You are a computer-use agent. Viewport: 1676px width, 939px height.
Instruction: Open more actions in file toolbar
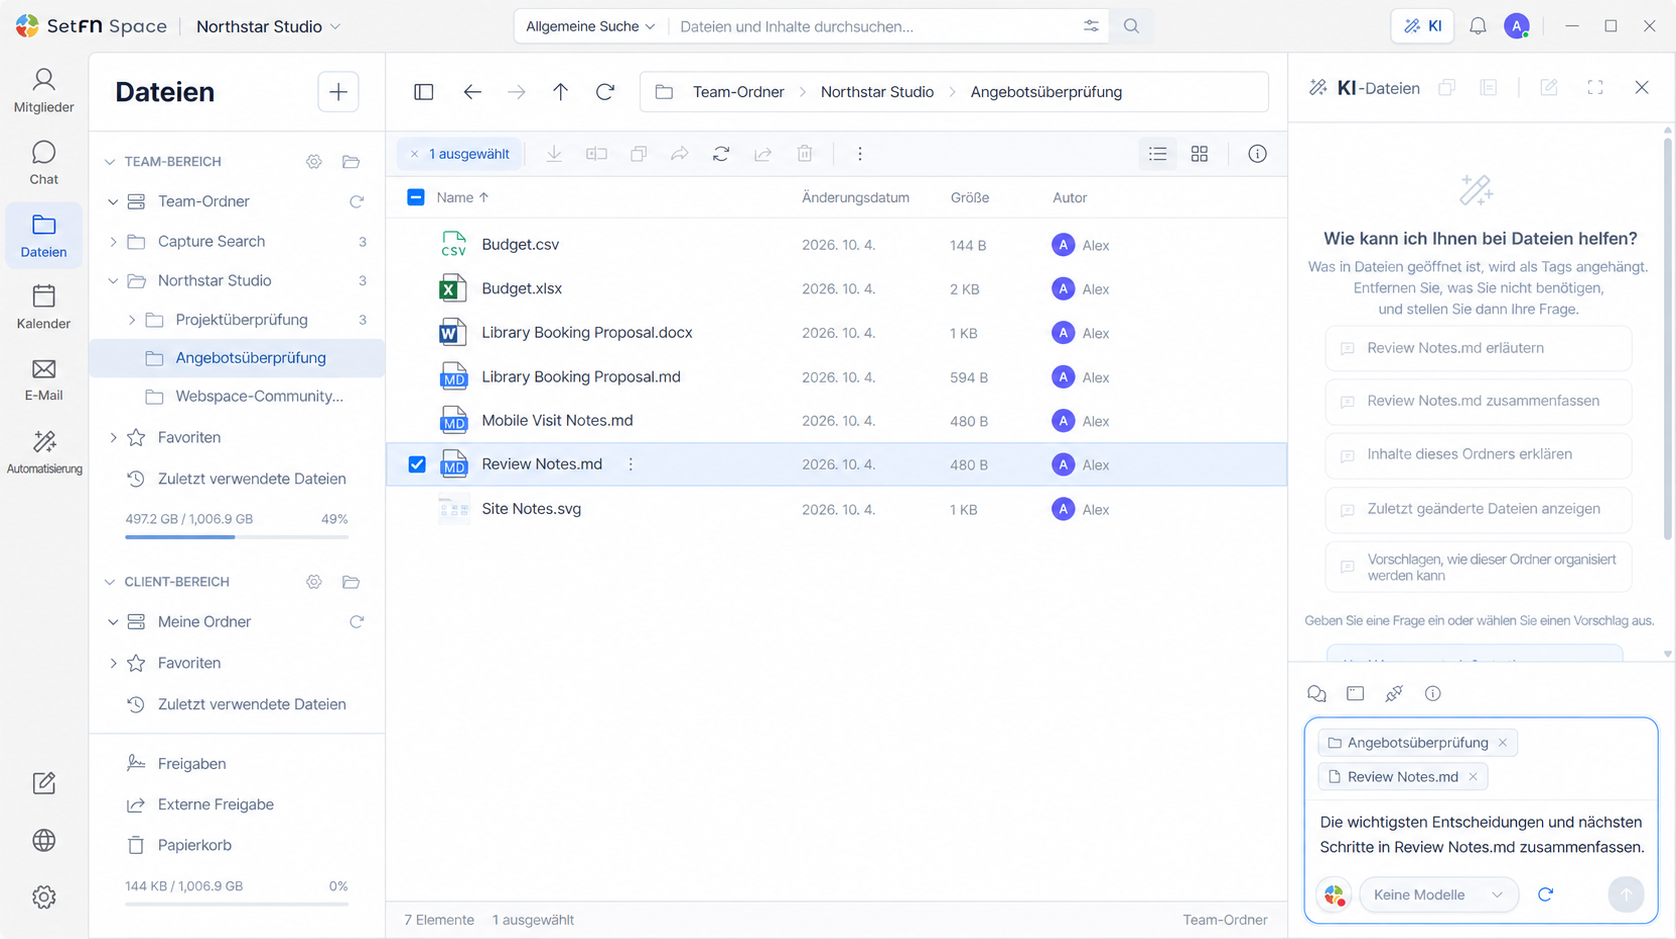point(860,154)
